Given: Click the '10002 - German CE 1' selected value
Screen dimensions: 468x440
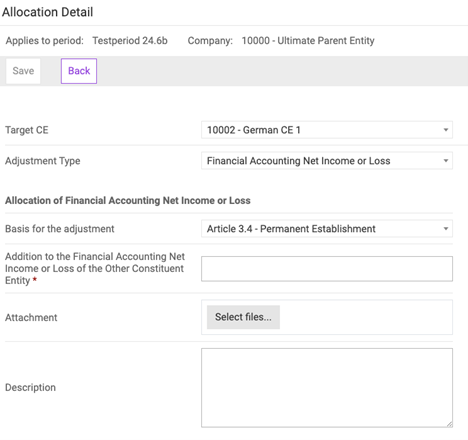Looking at the screenshot, I should click(x=254, y=130).
